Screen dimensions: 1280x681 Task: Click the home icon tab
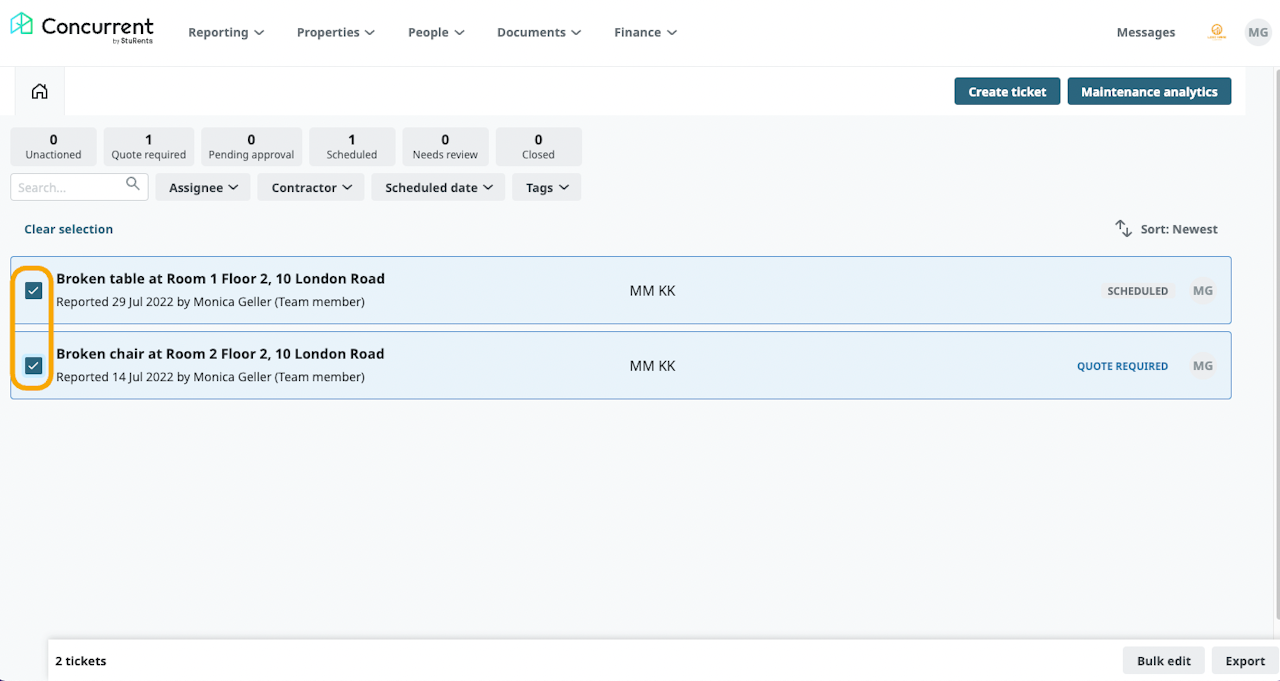(x=40, y=92)
